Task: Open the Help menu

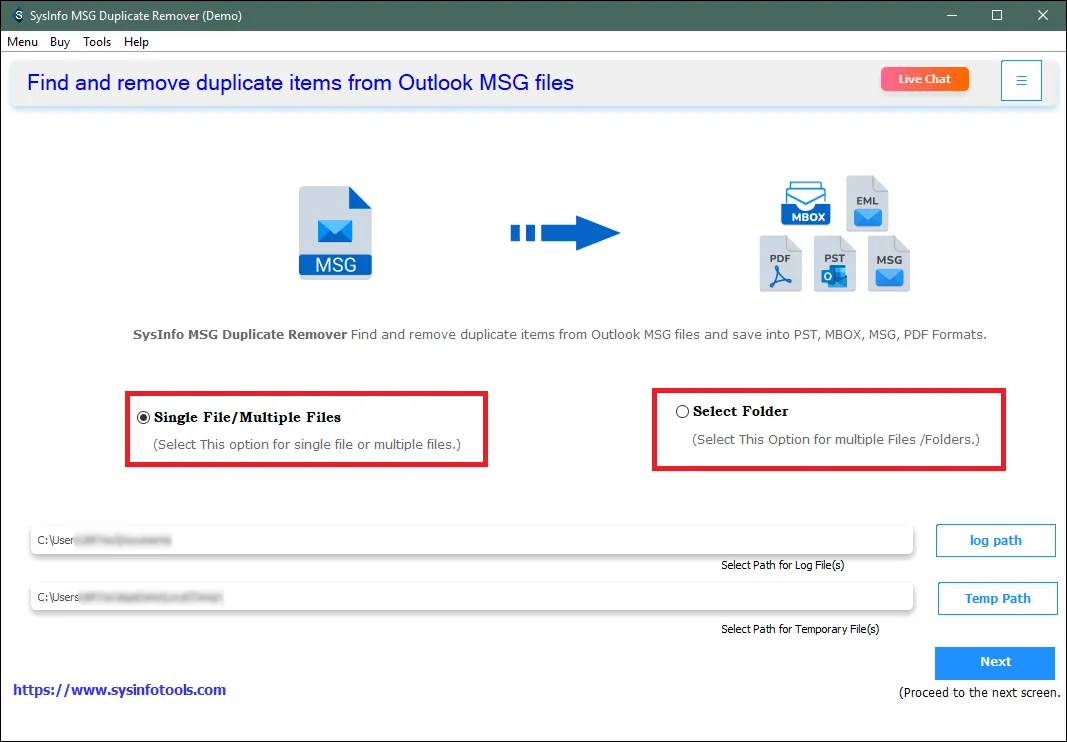Action: click(136, 42)
